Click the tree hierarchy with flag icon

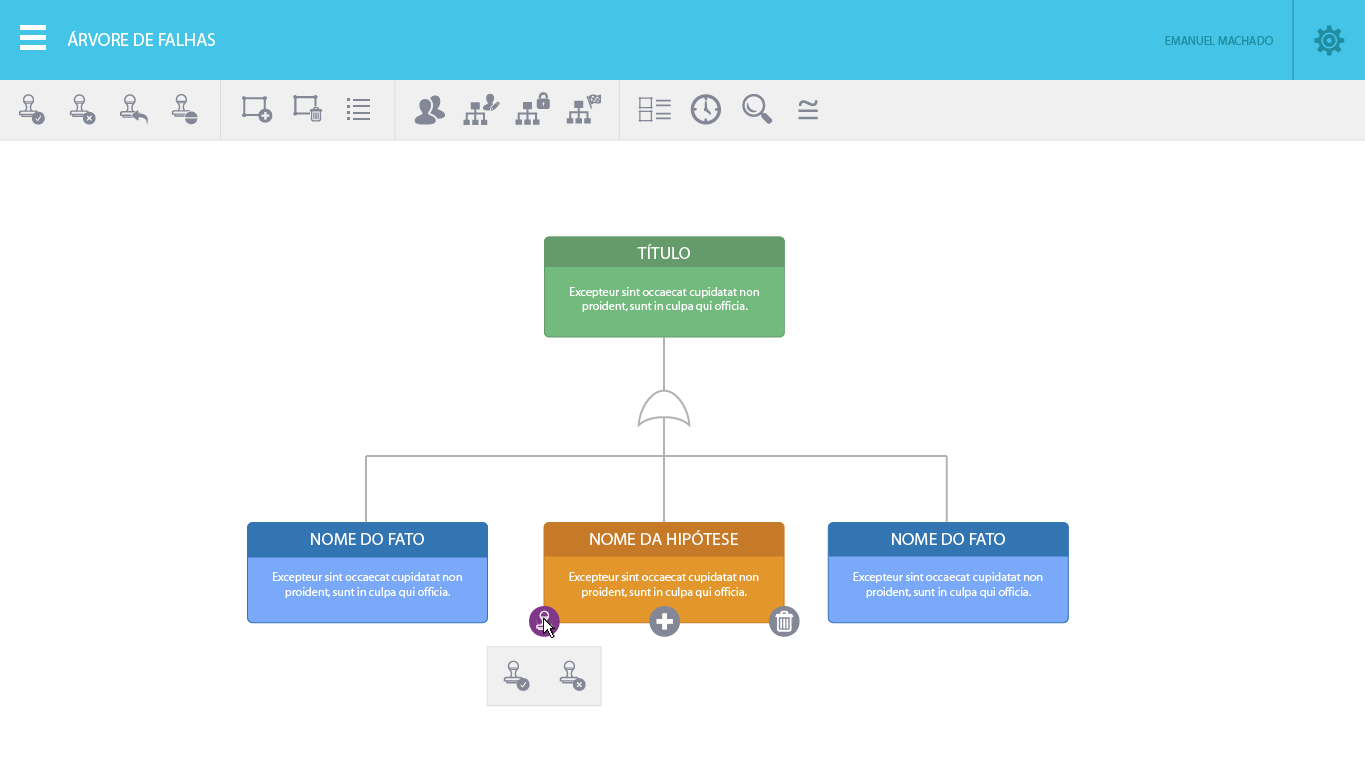tap(584, 109)
